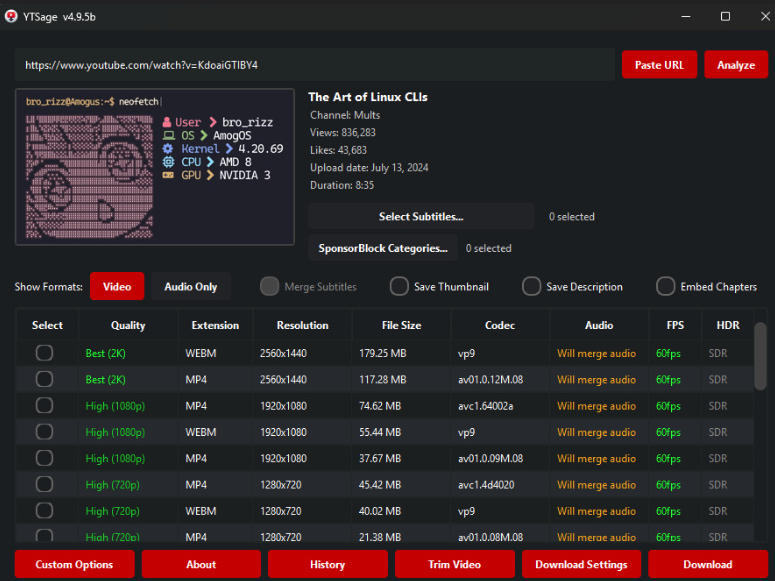The image size is (775, 581).
Task: Maximize the YTSage window
Action: (x=725, y=16)
